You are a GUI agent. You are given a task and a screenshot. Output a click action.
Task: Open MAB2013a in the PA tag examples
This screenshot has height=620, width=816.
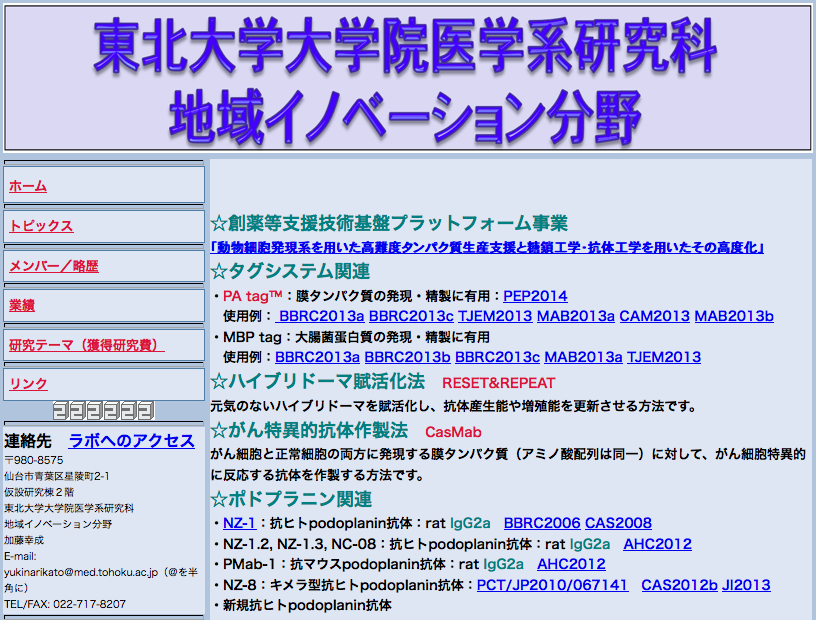576,316
